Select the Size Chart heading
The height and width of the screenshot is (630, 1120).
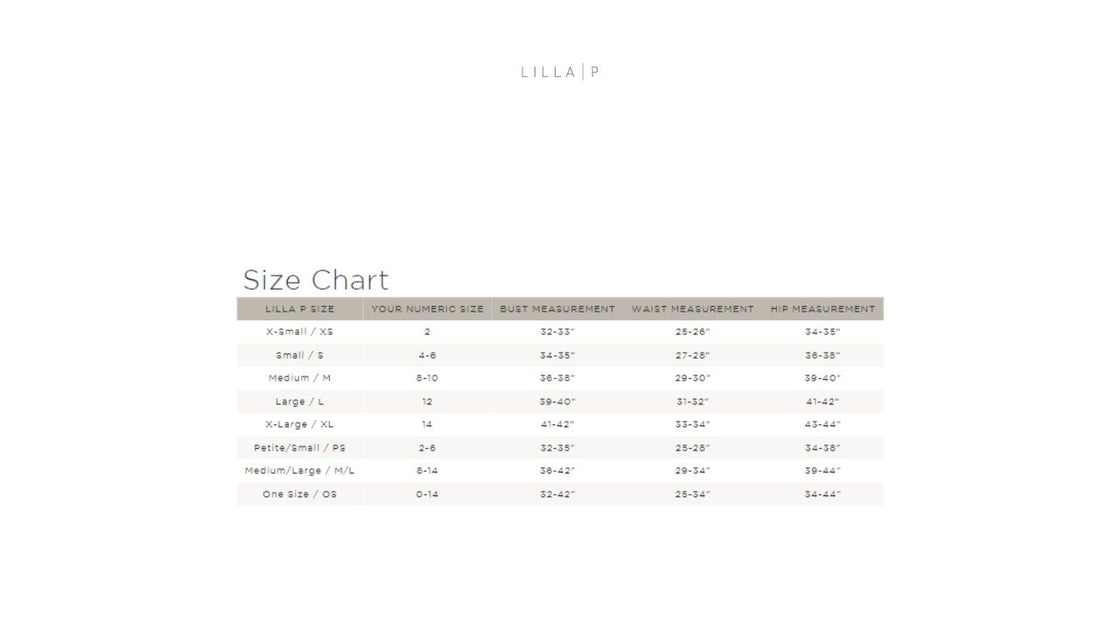tap(315, 280)
